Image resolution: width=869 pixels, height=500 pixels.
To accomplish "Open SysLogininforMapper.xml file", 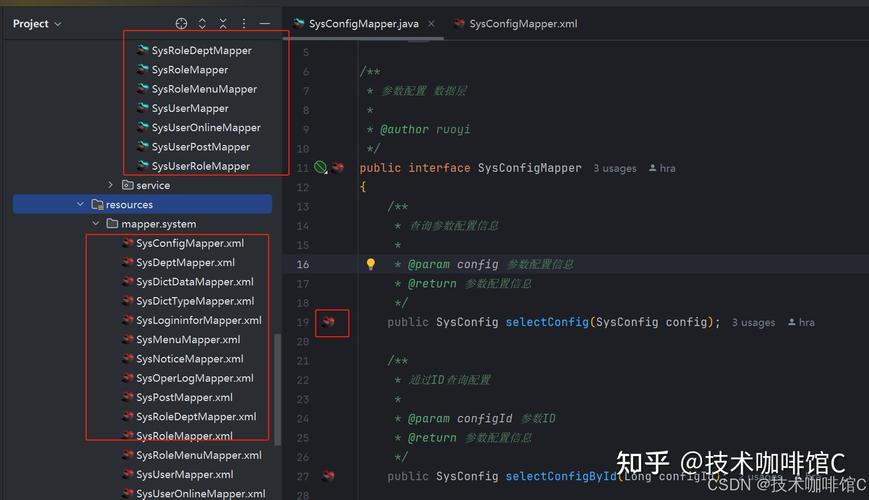I will 198,320.
